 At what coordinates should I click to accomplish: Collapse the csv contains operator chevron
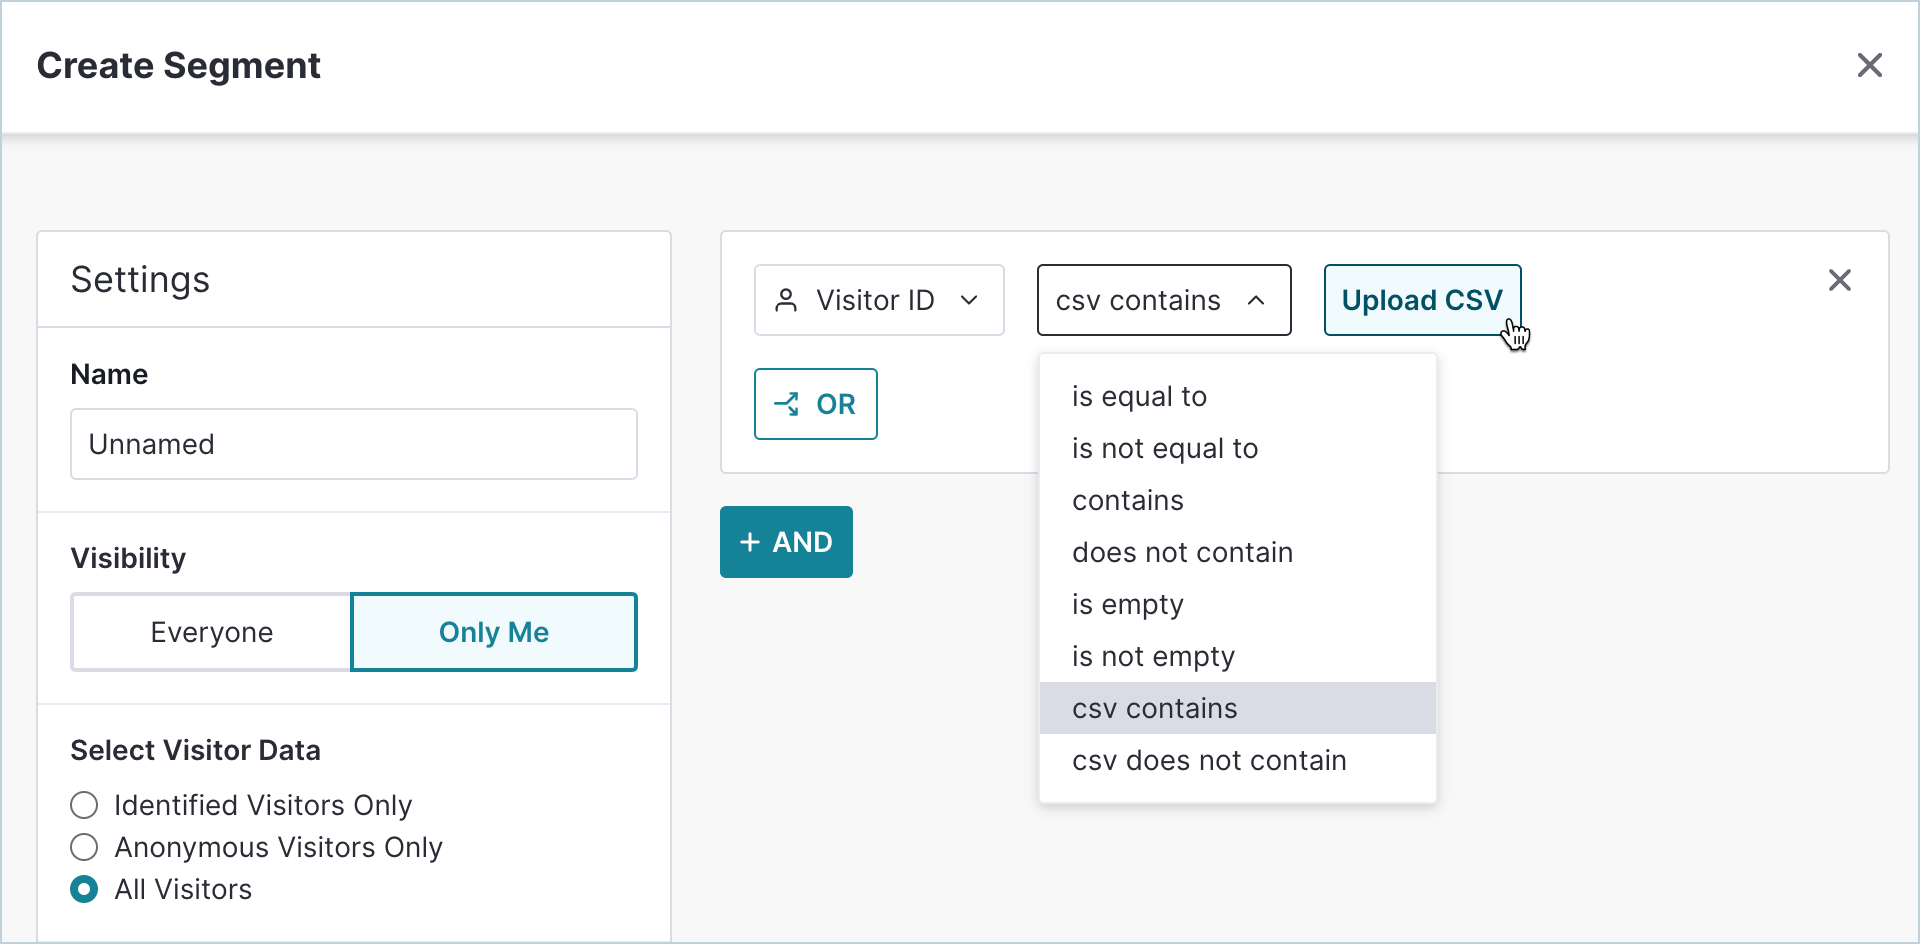pyautogui.click(x=1256, y=300)
